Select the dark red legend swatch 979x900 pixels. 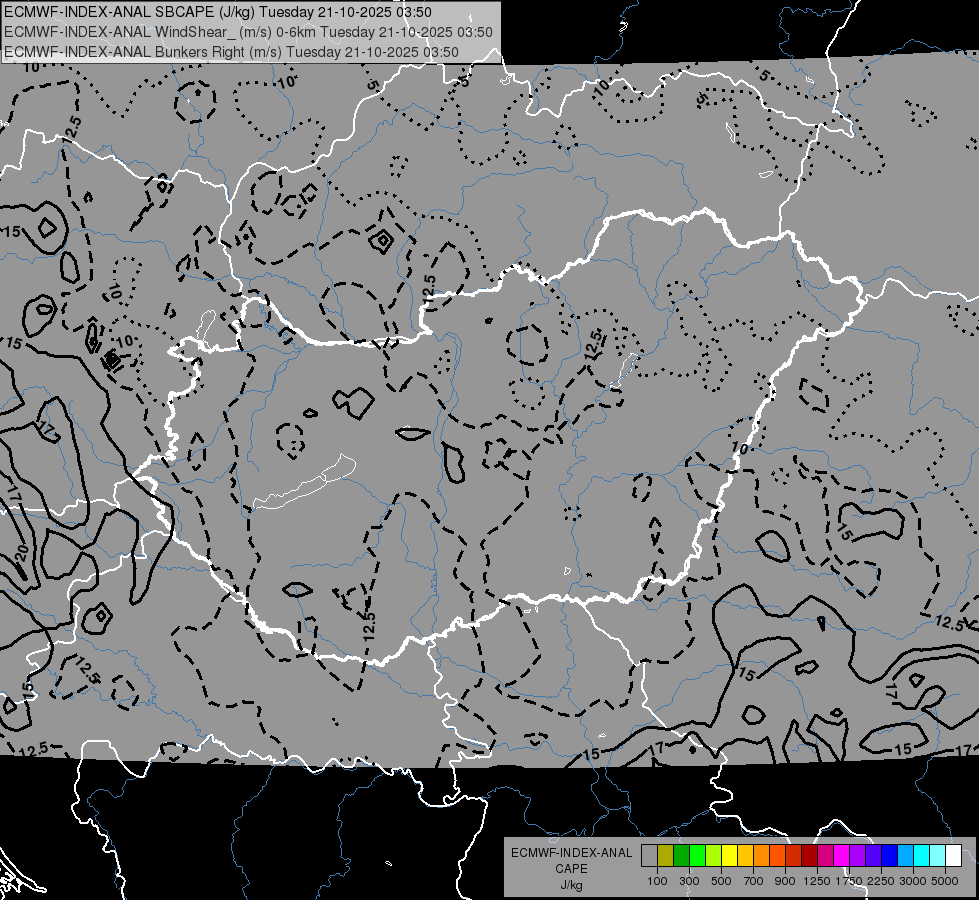point(810,856)
